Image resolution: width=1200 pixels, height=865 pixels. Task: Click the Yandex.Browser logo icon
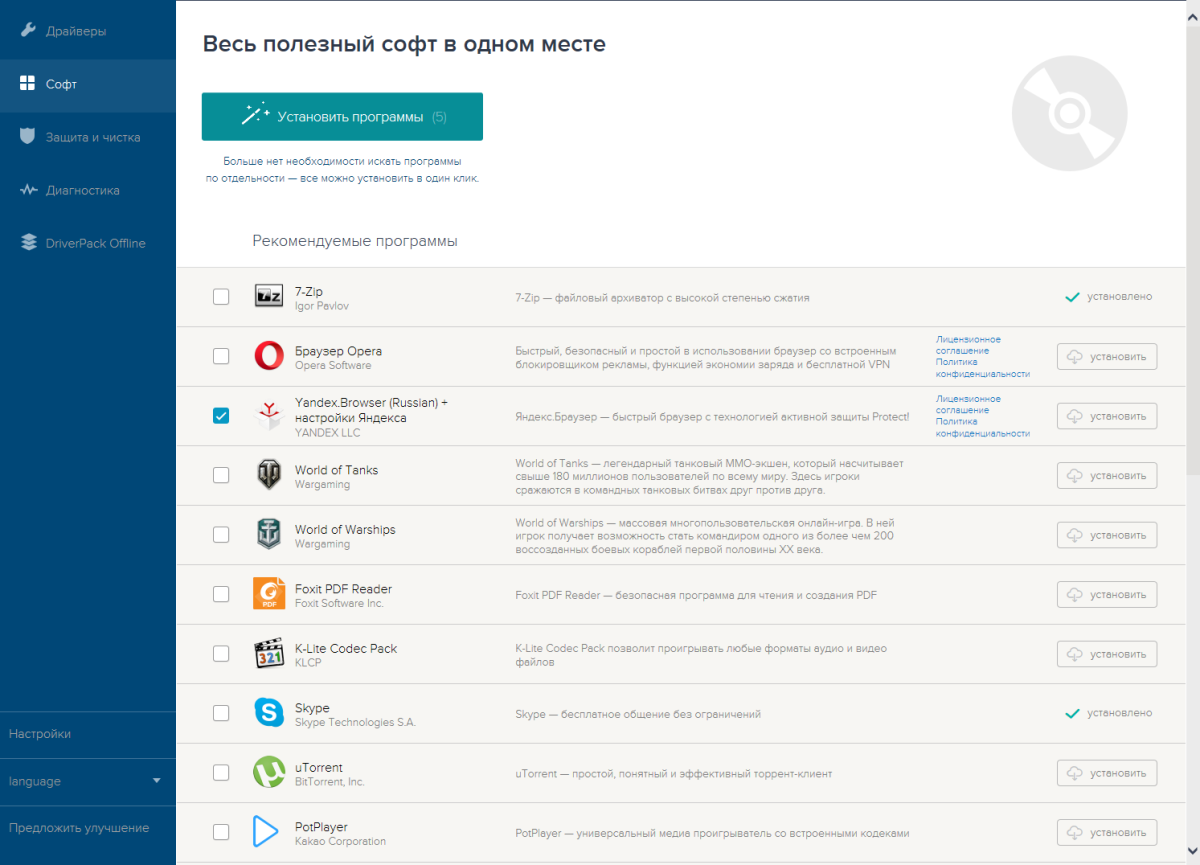tap(269, 416)
